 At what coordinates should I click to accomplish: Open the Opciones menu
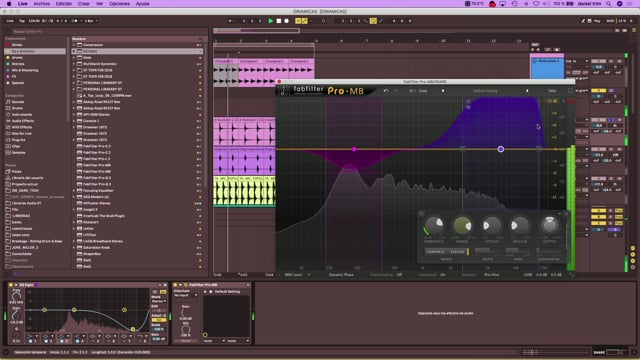tap(119, 4)
